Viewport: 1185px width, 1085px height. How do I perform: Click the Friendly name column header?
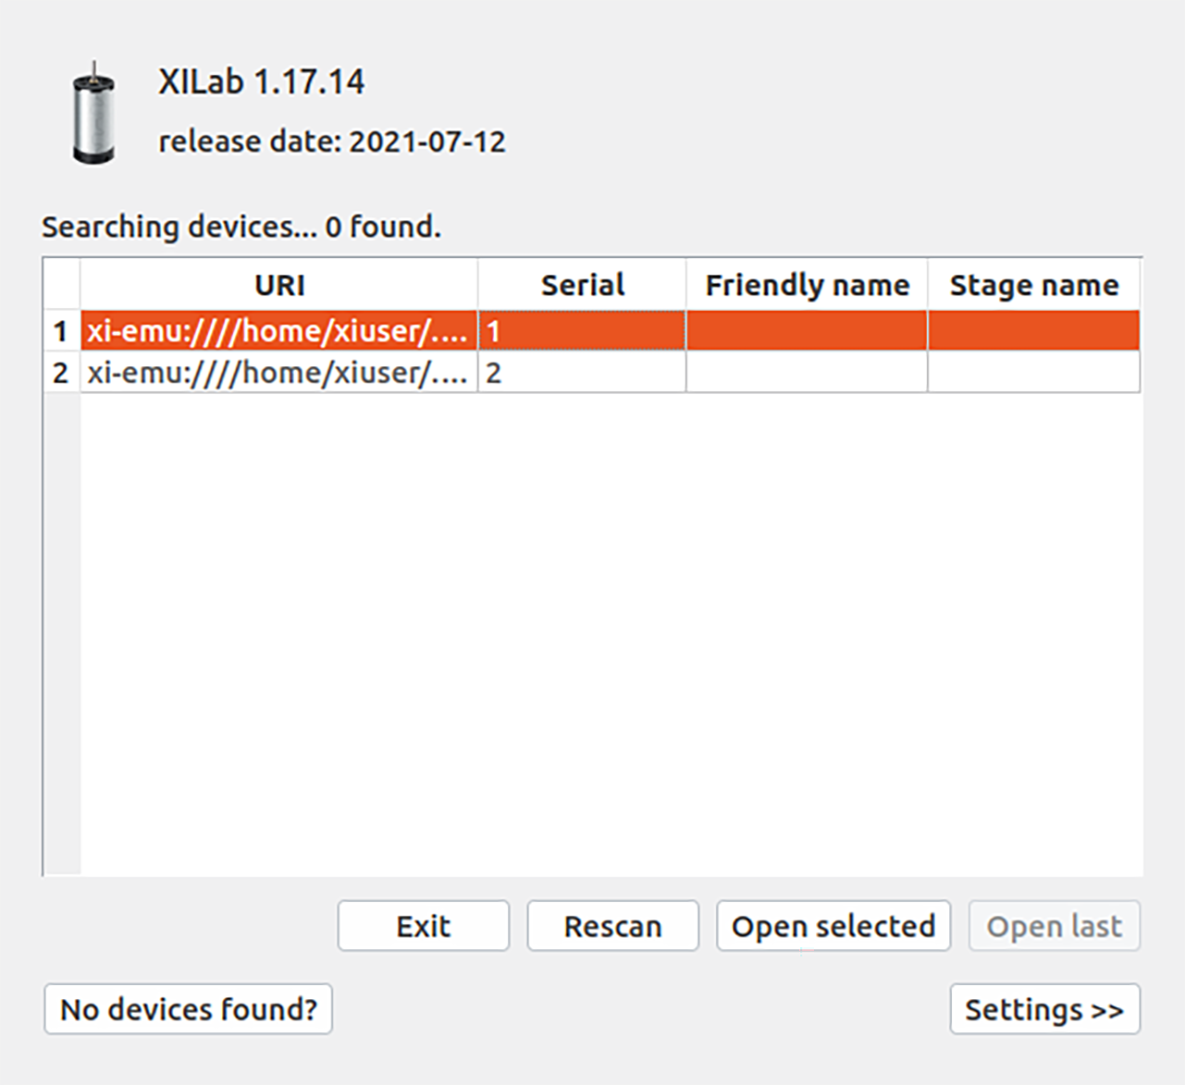pyautogui.click(x=807, y=285)
